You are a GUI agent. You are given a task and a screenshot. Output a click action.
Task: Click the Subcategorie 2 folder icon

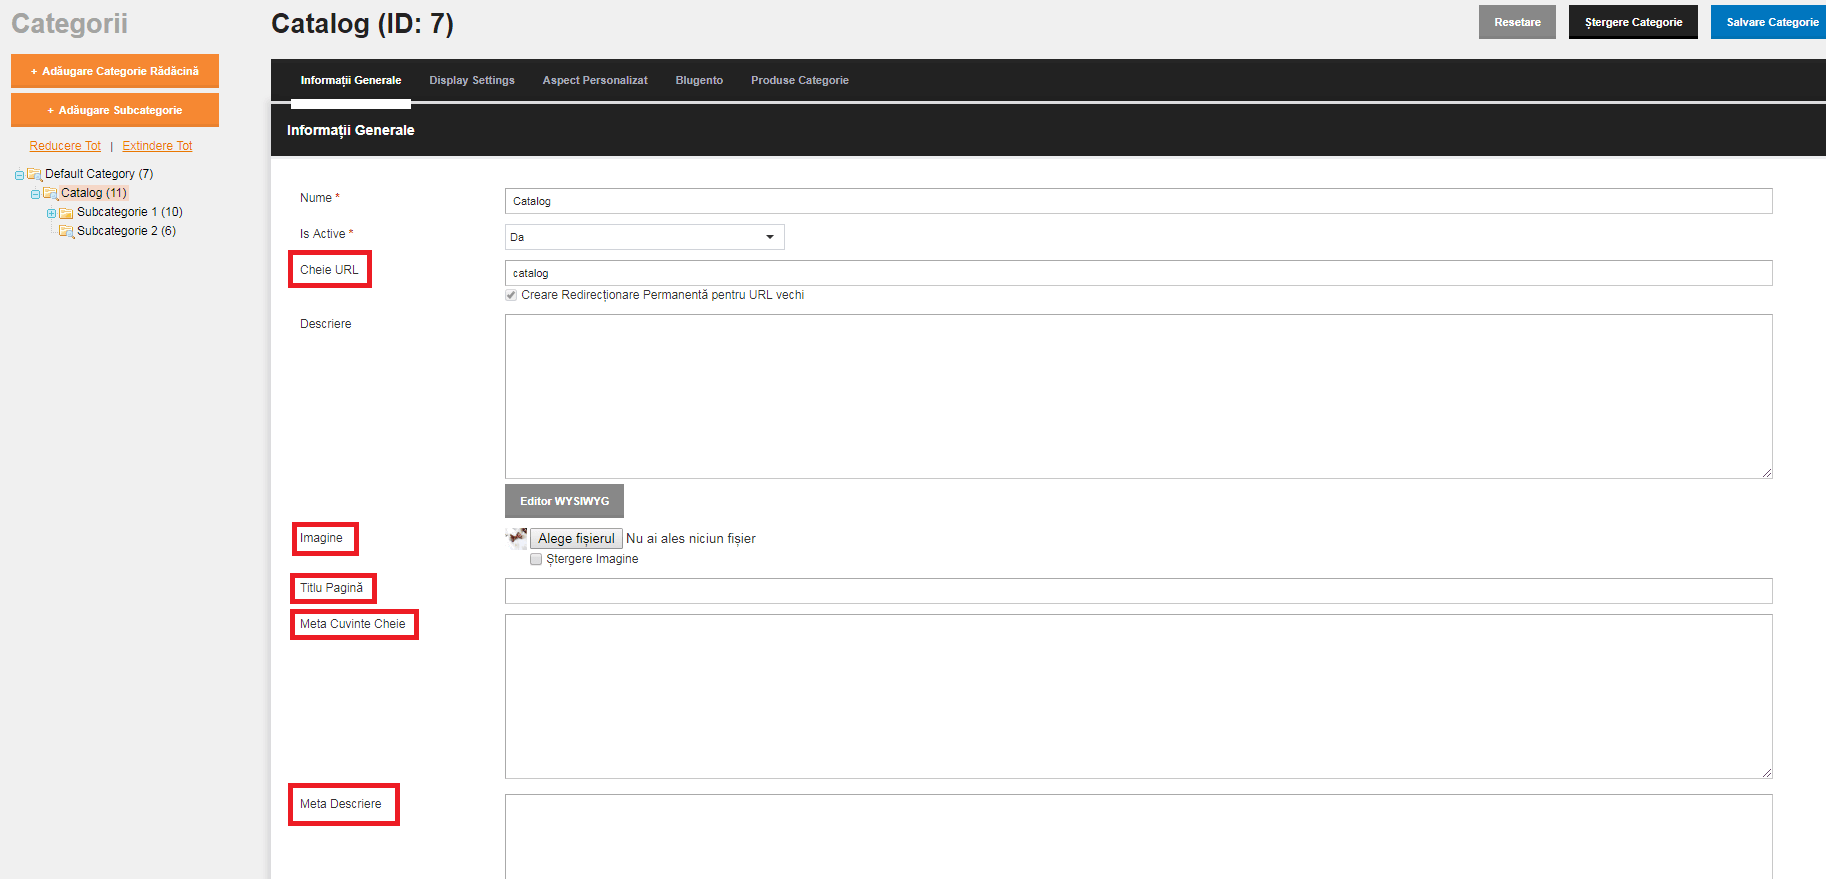(66, 231)
